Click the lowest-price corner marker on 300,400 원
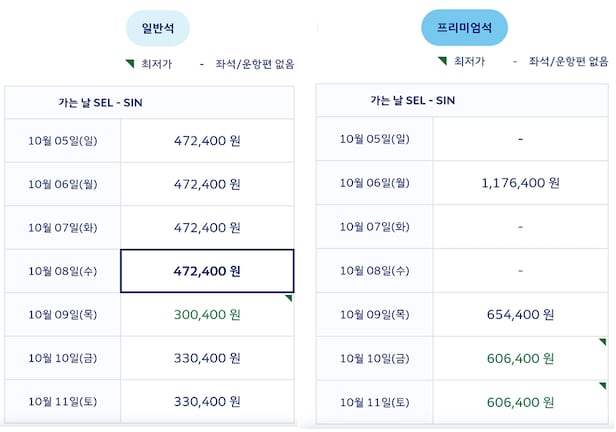Image resolution: width=616 pixels, height=432 pixels. [289, 298]
